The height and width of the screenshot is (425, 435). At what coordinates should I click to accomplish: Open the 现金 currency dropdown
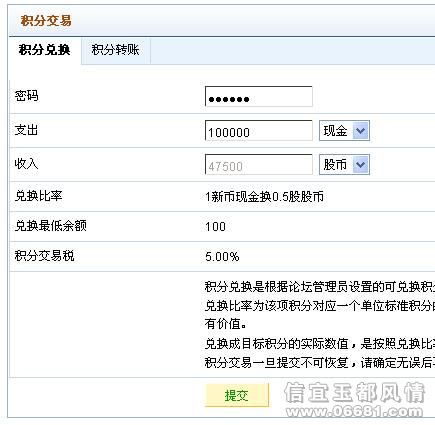click(x=344, y=131)
